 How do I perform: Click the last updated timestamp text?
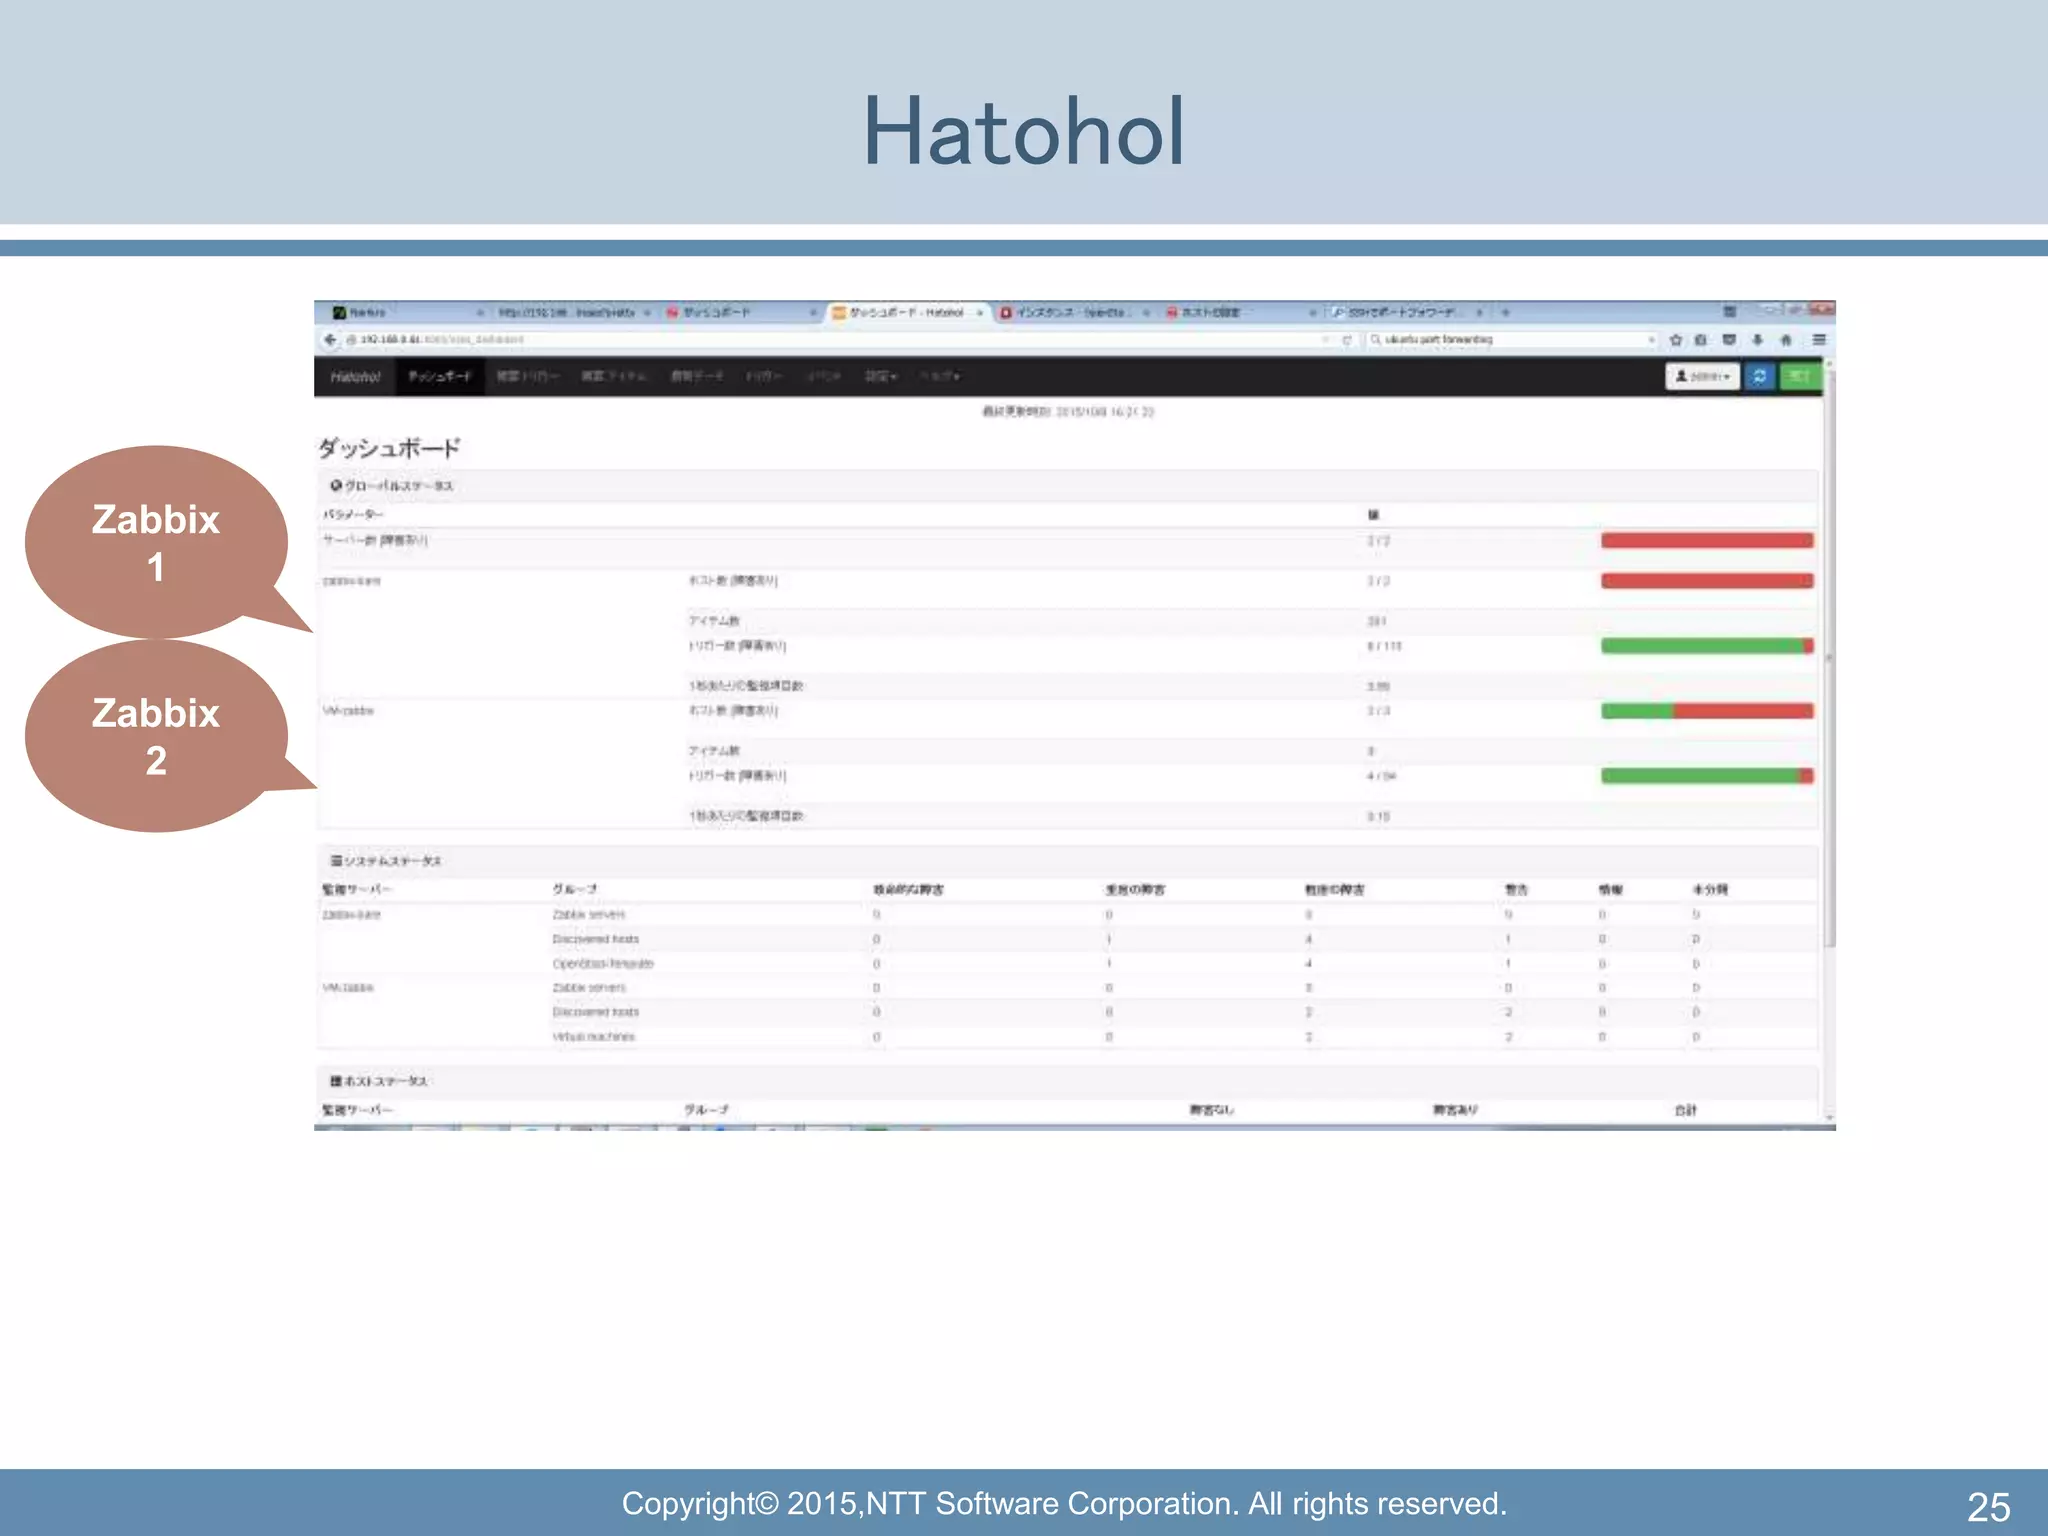1068,412
